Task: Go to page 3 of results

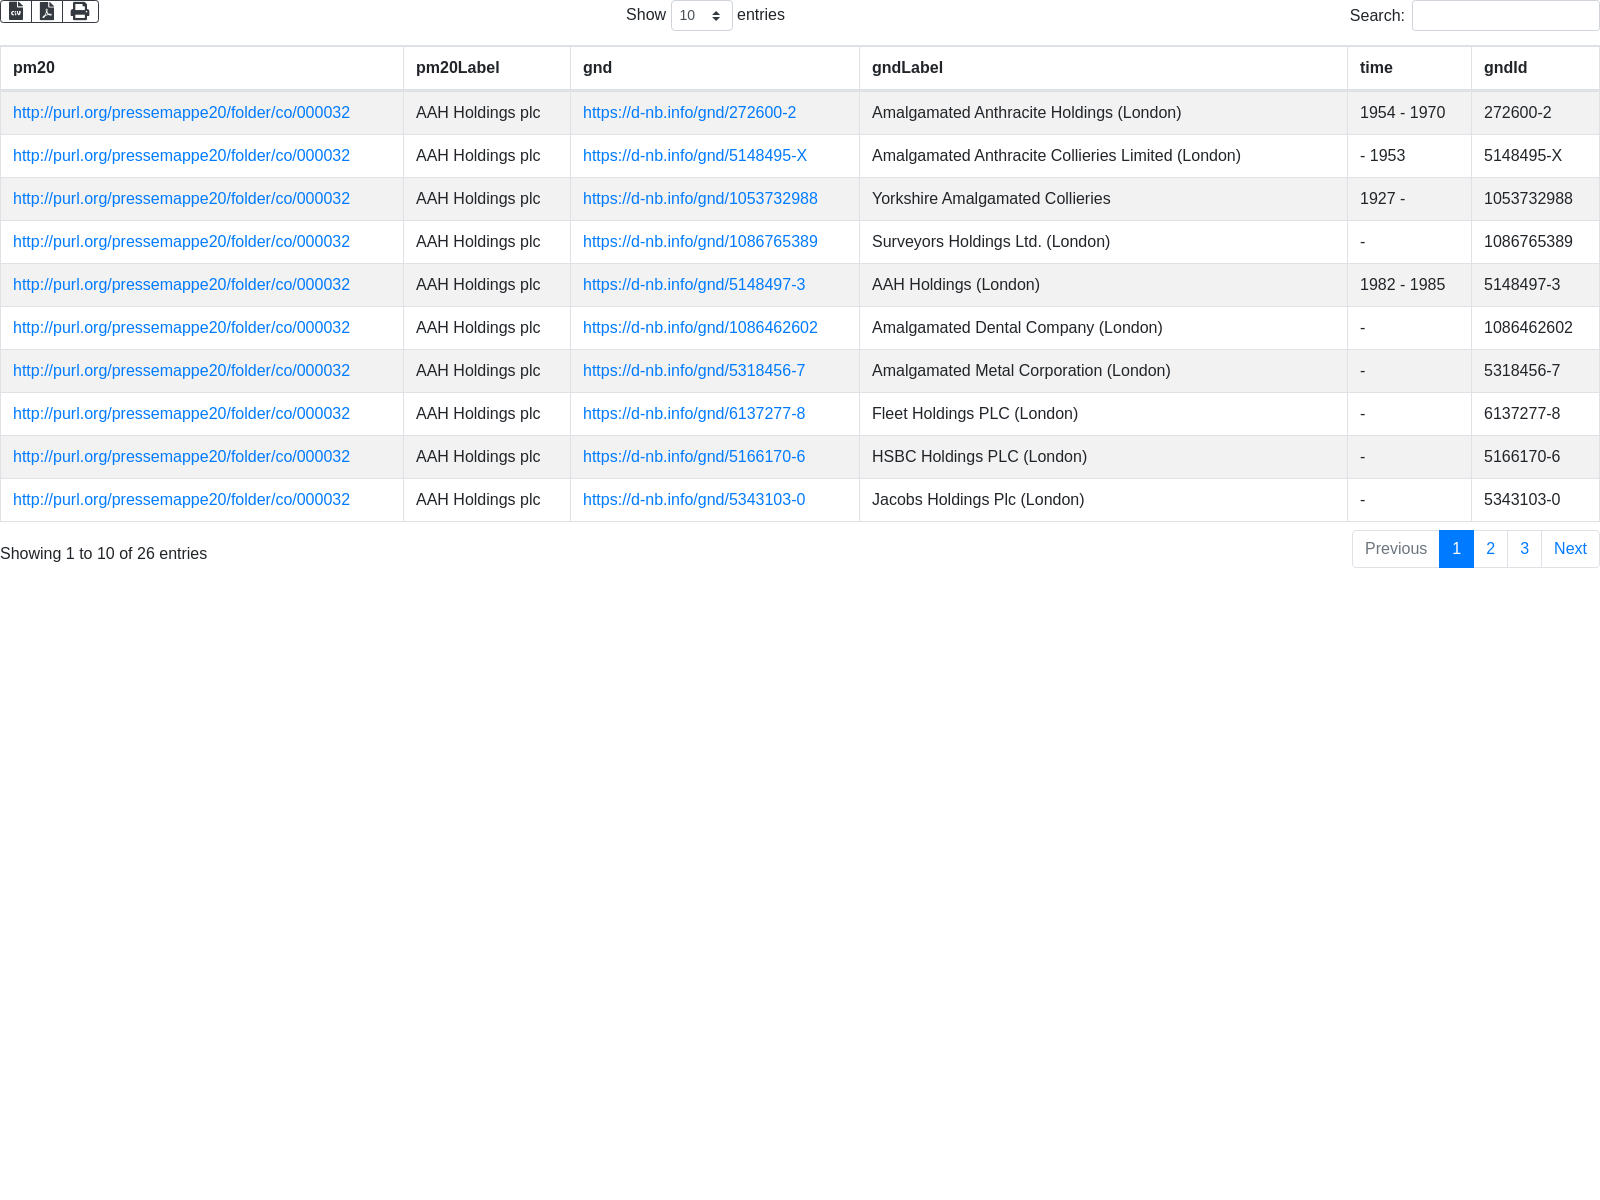Action: click(x=1524, y=549)
